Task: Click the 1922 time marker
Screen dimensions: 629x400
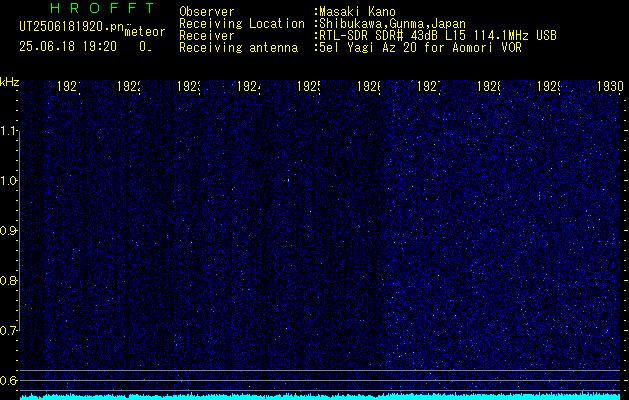Action: [129, 86]
